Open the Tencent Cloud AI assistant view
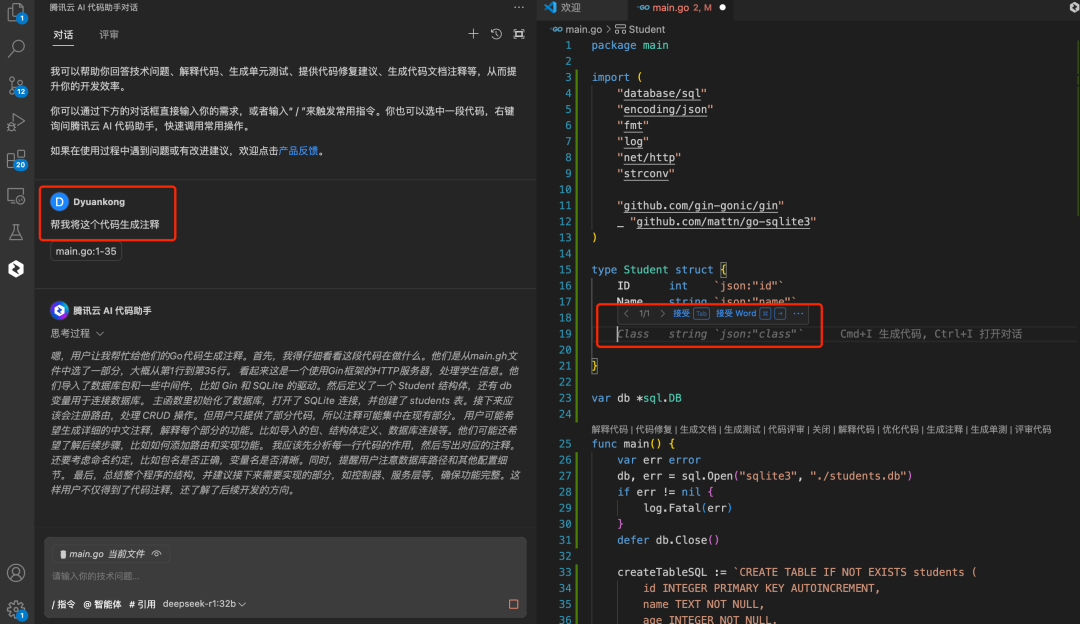 16,269
